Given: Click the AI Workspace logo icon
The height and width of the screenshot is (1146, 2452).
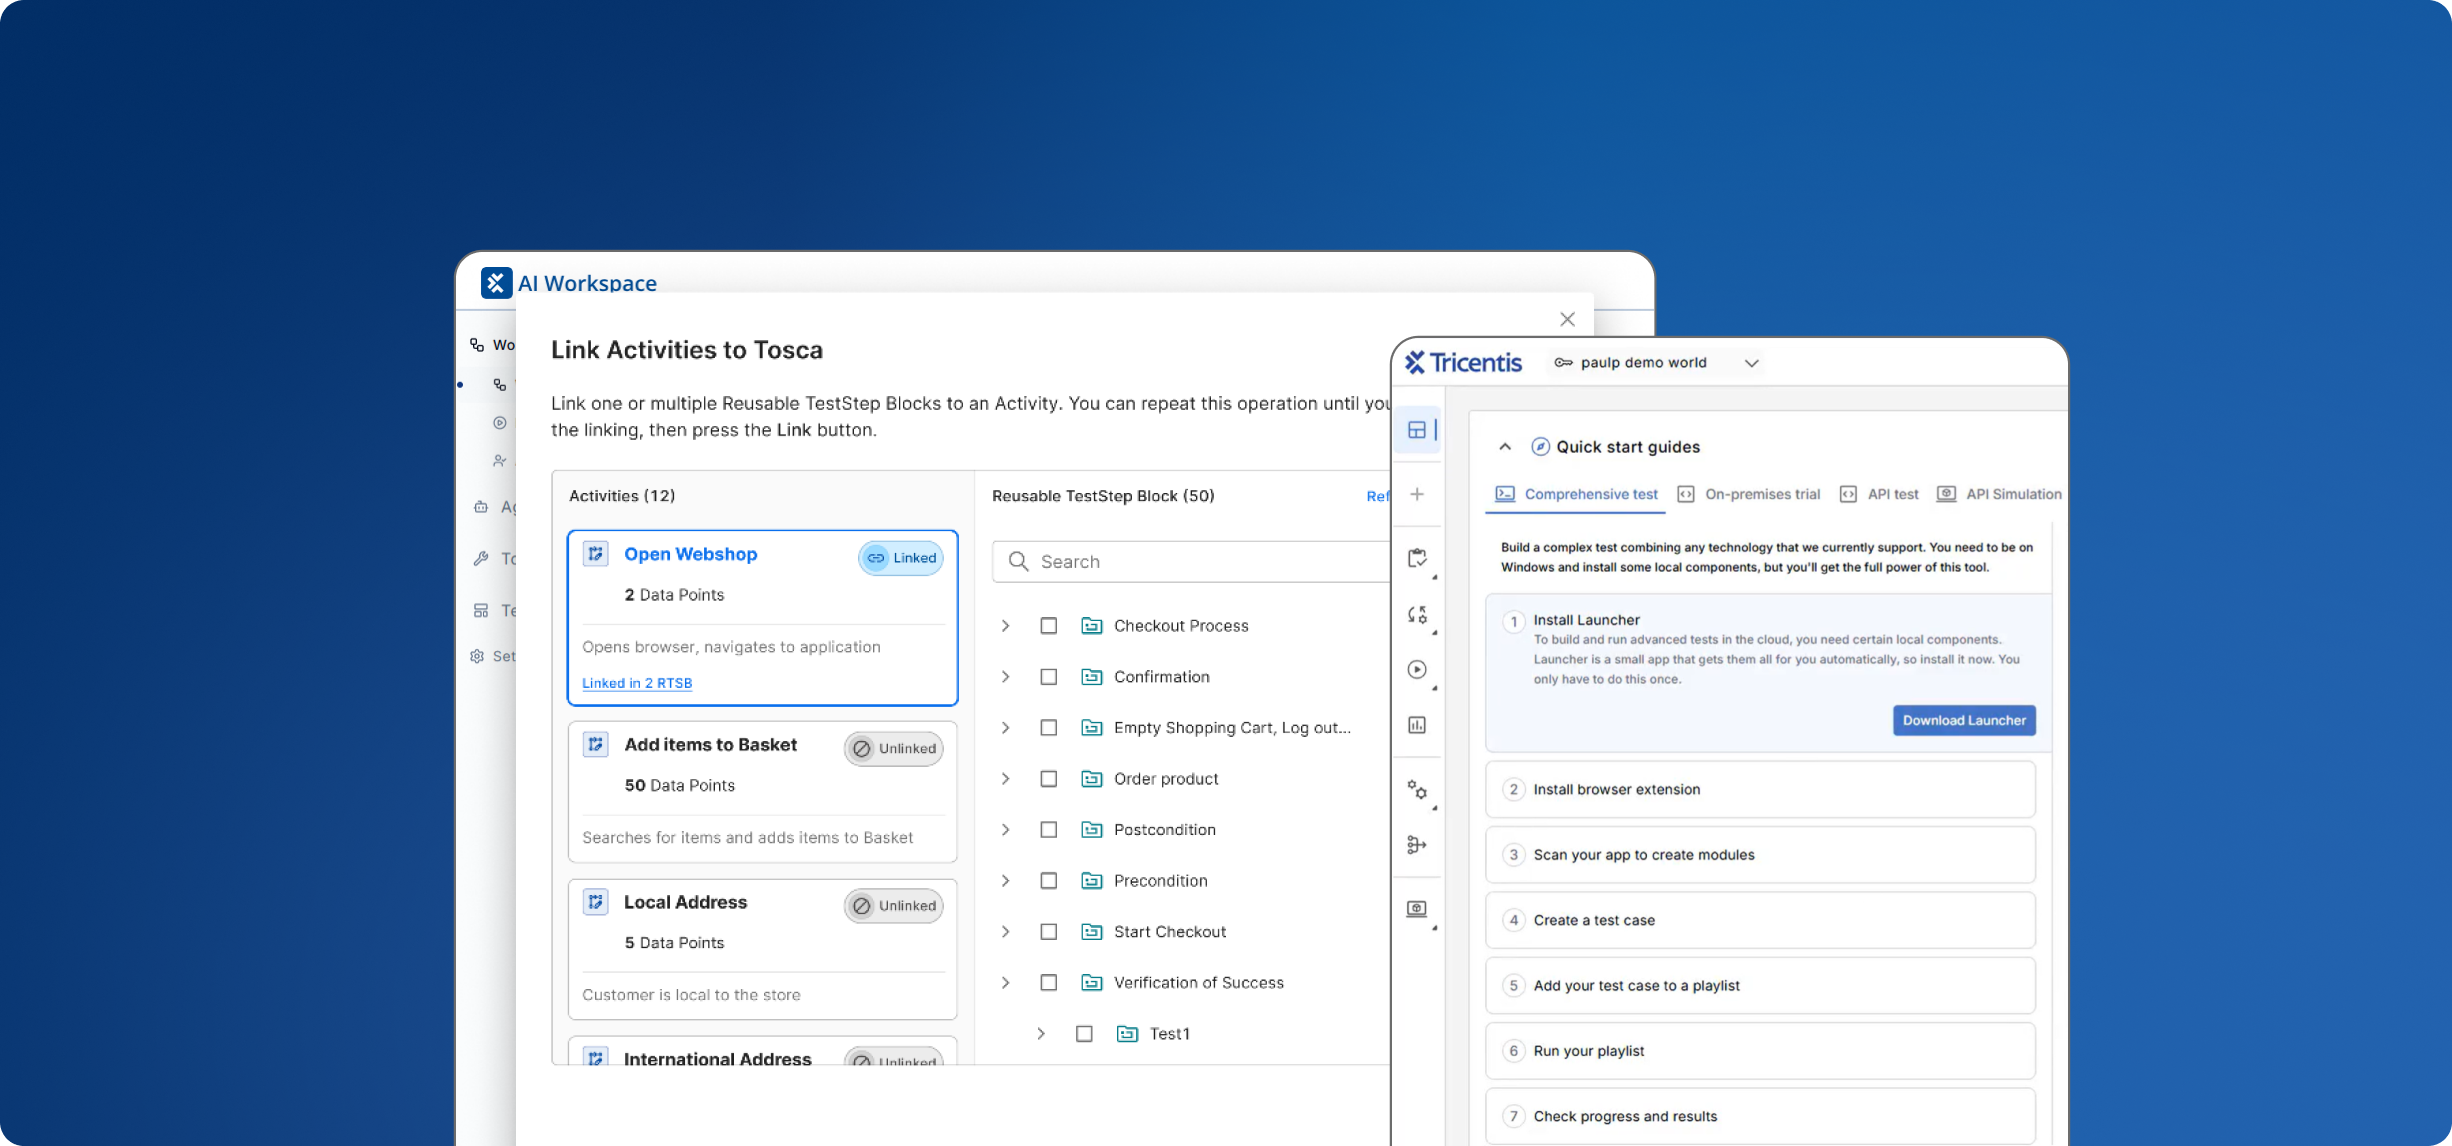Looking at the screenshot, I should point(496,283).
